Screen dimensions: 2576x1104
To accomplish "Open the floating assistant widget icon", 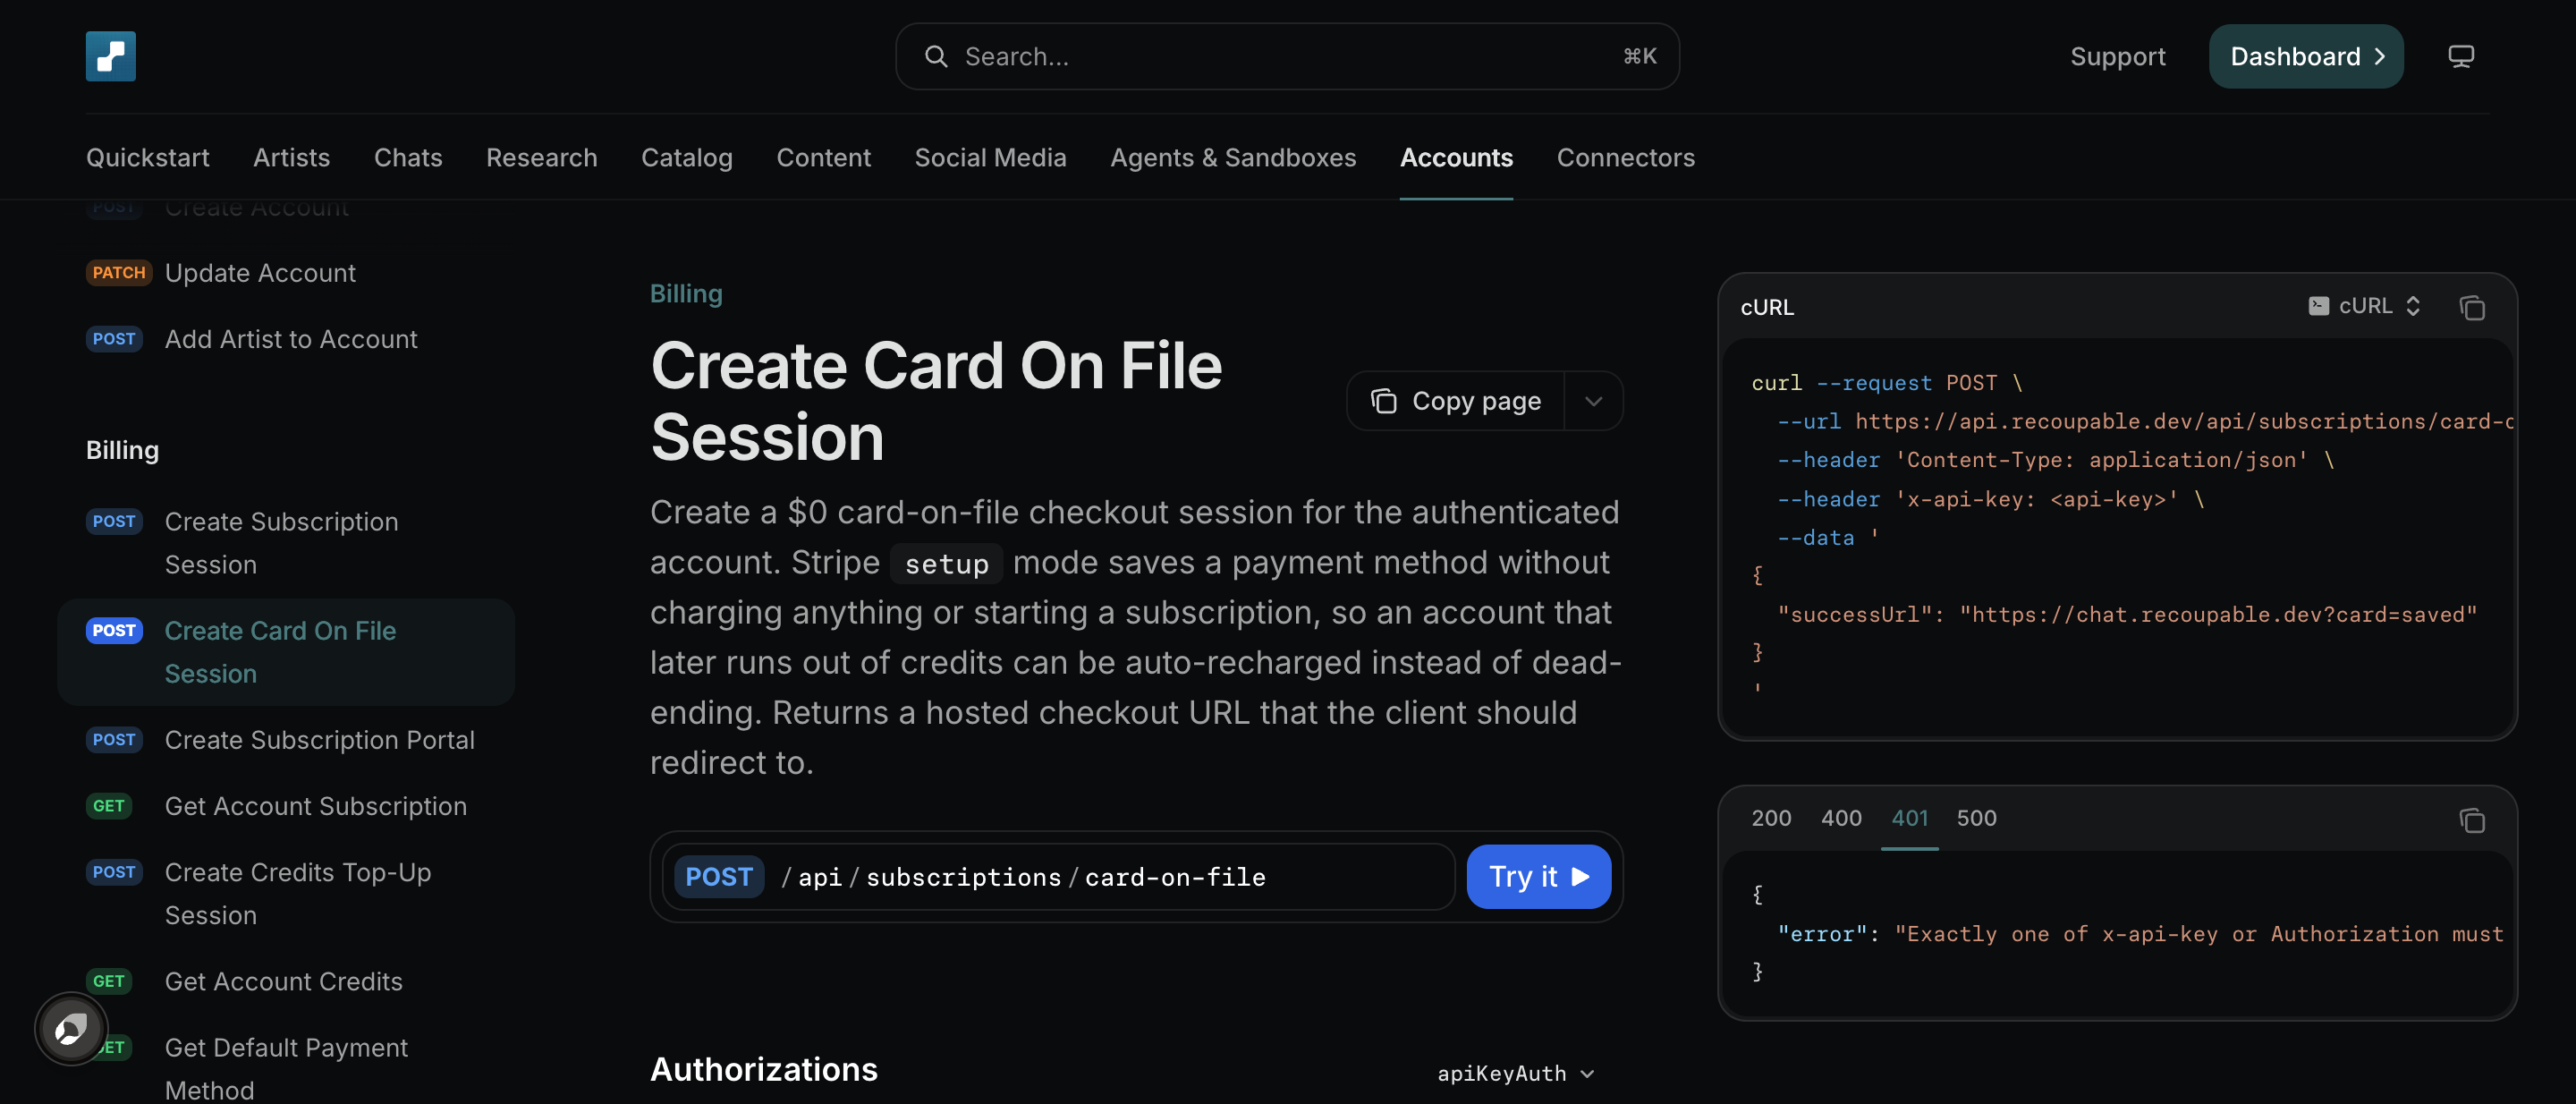I will pyautogui.click(x=71, y=1029).
